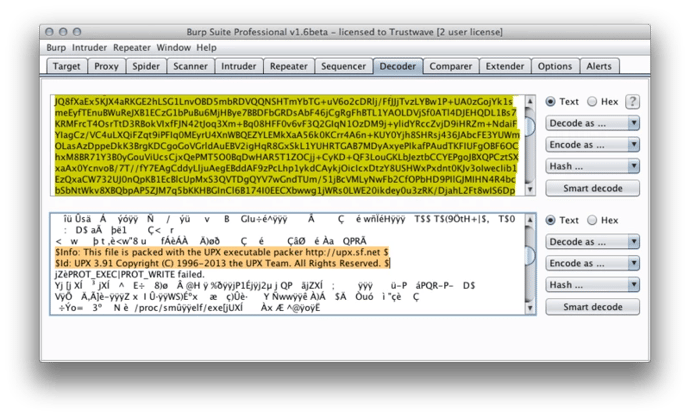The image size is (690, 417).
Task: Switch the lower decoded panel to Hex
Action: point(593,220)
